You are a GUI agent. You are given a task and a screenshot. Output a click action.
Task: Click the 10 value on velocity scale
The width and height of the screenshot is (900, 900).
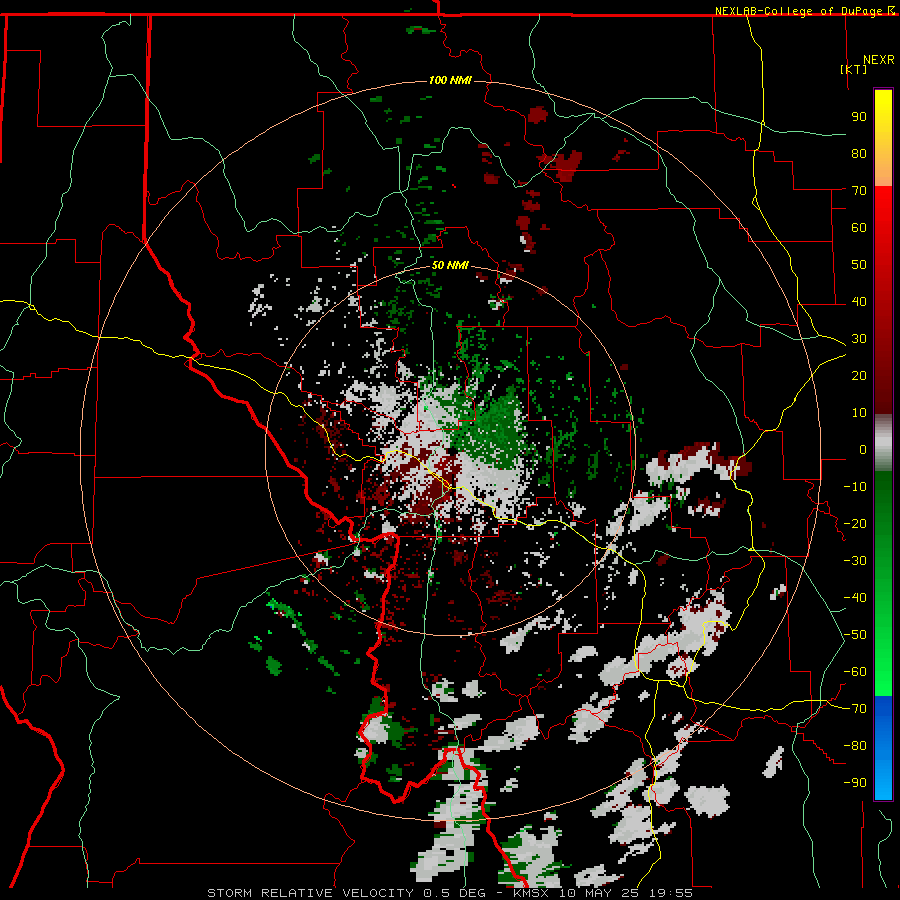(x=859, y=413)
